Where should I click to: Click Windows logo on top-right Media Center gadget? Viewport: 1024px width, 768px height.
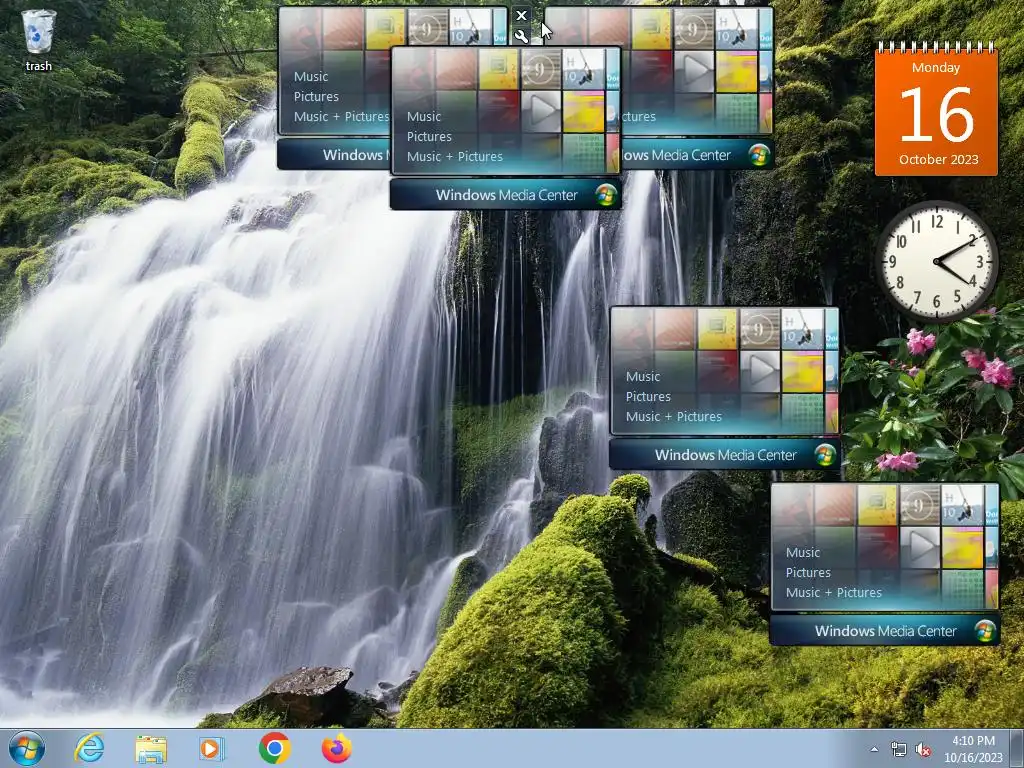coord(759,155)
